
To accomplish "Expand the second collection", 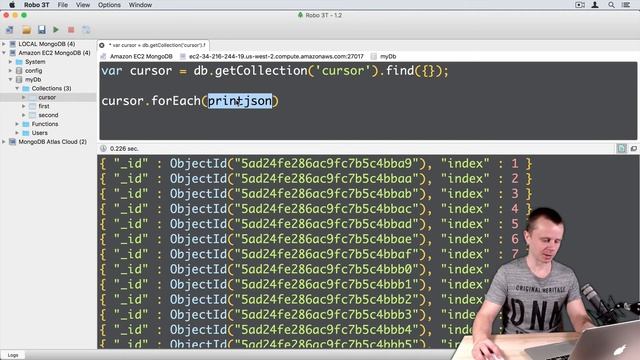I will pyautogui.click(x=24, y=115).
